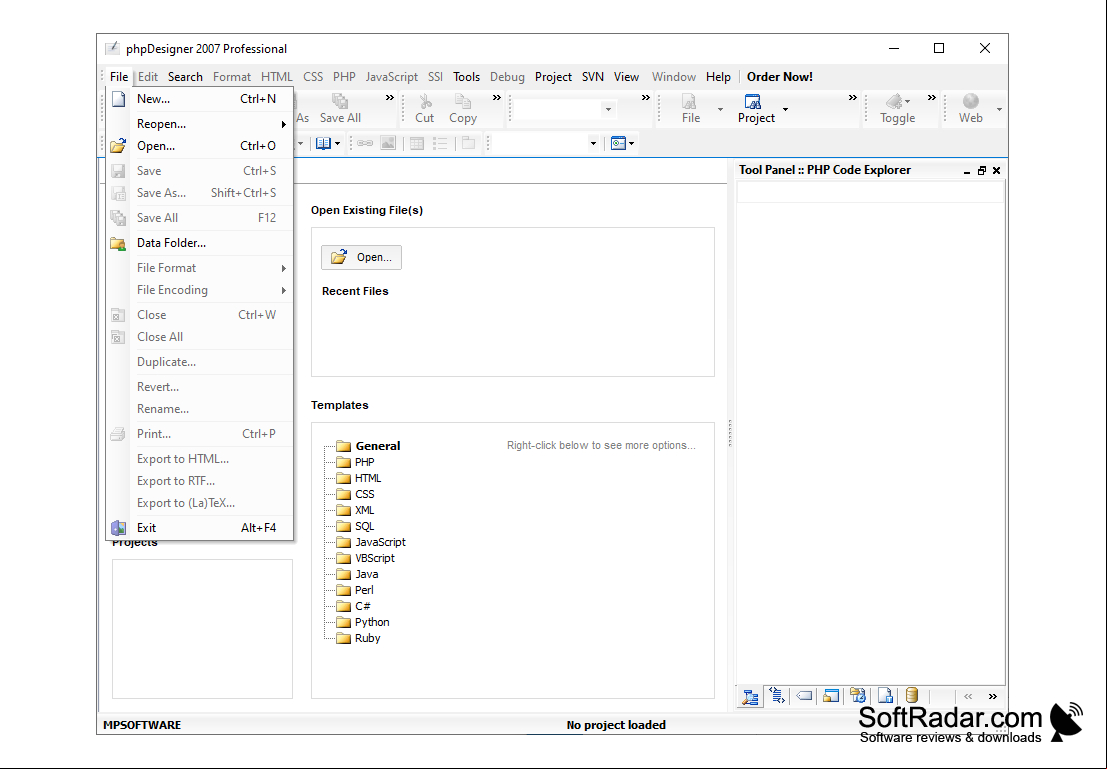The image size is (1107, 769).
Task: Open the SVN menu
Action: 592,77
